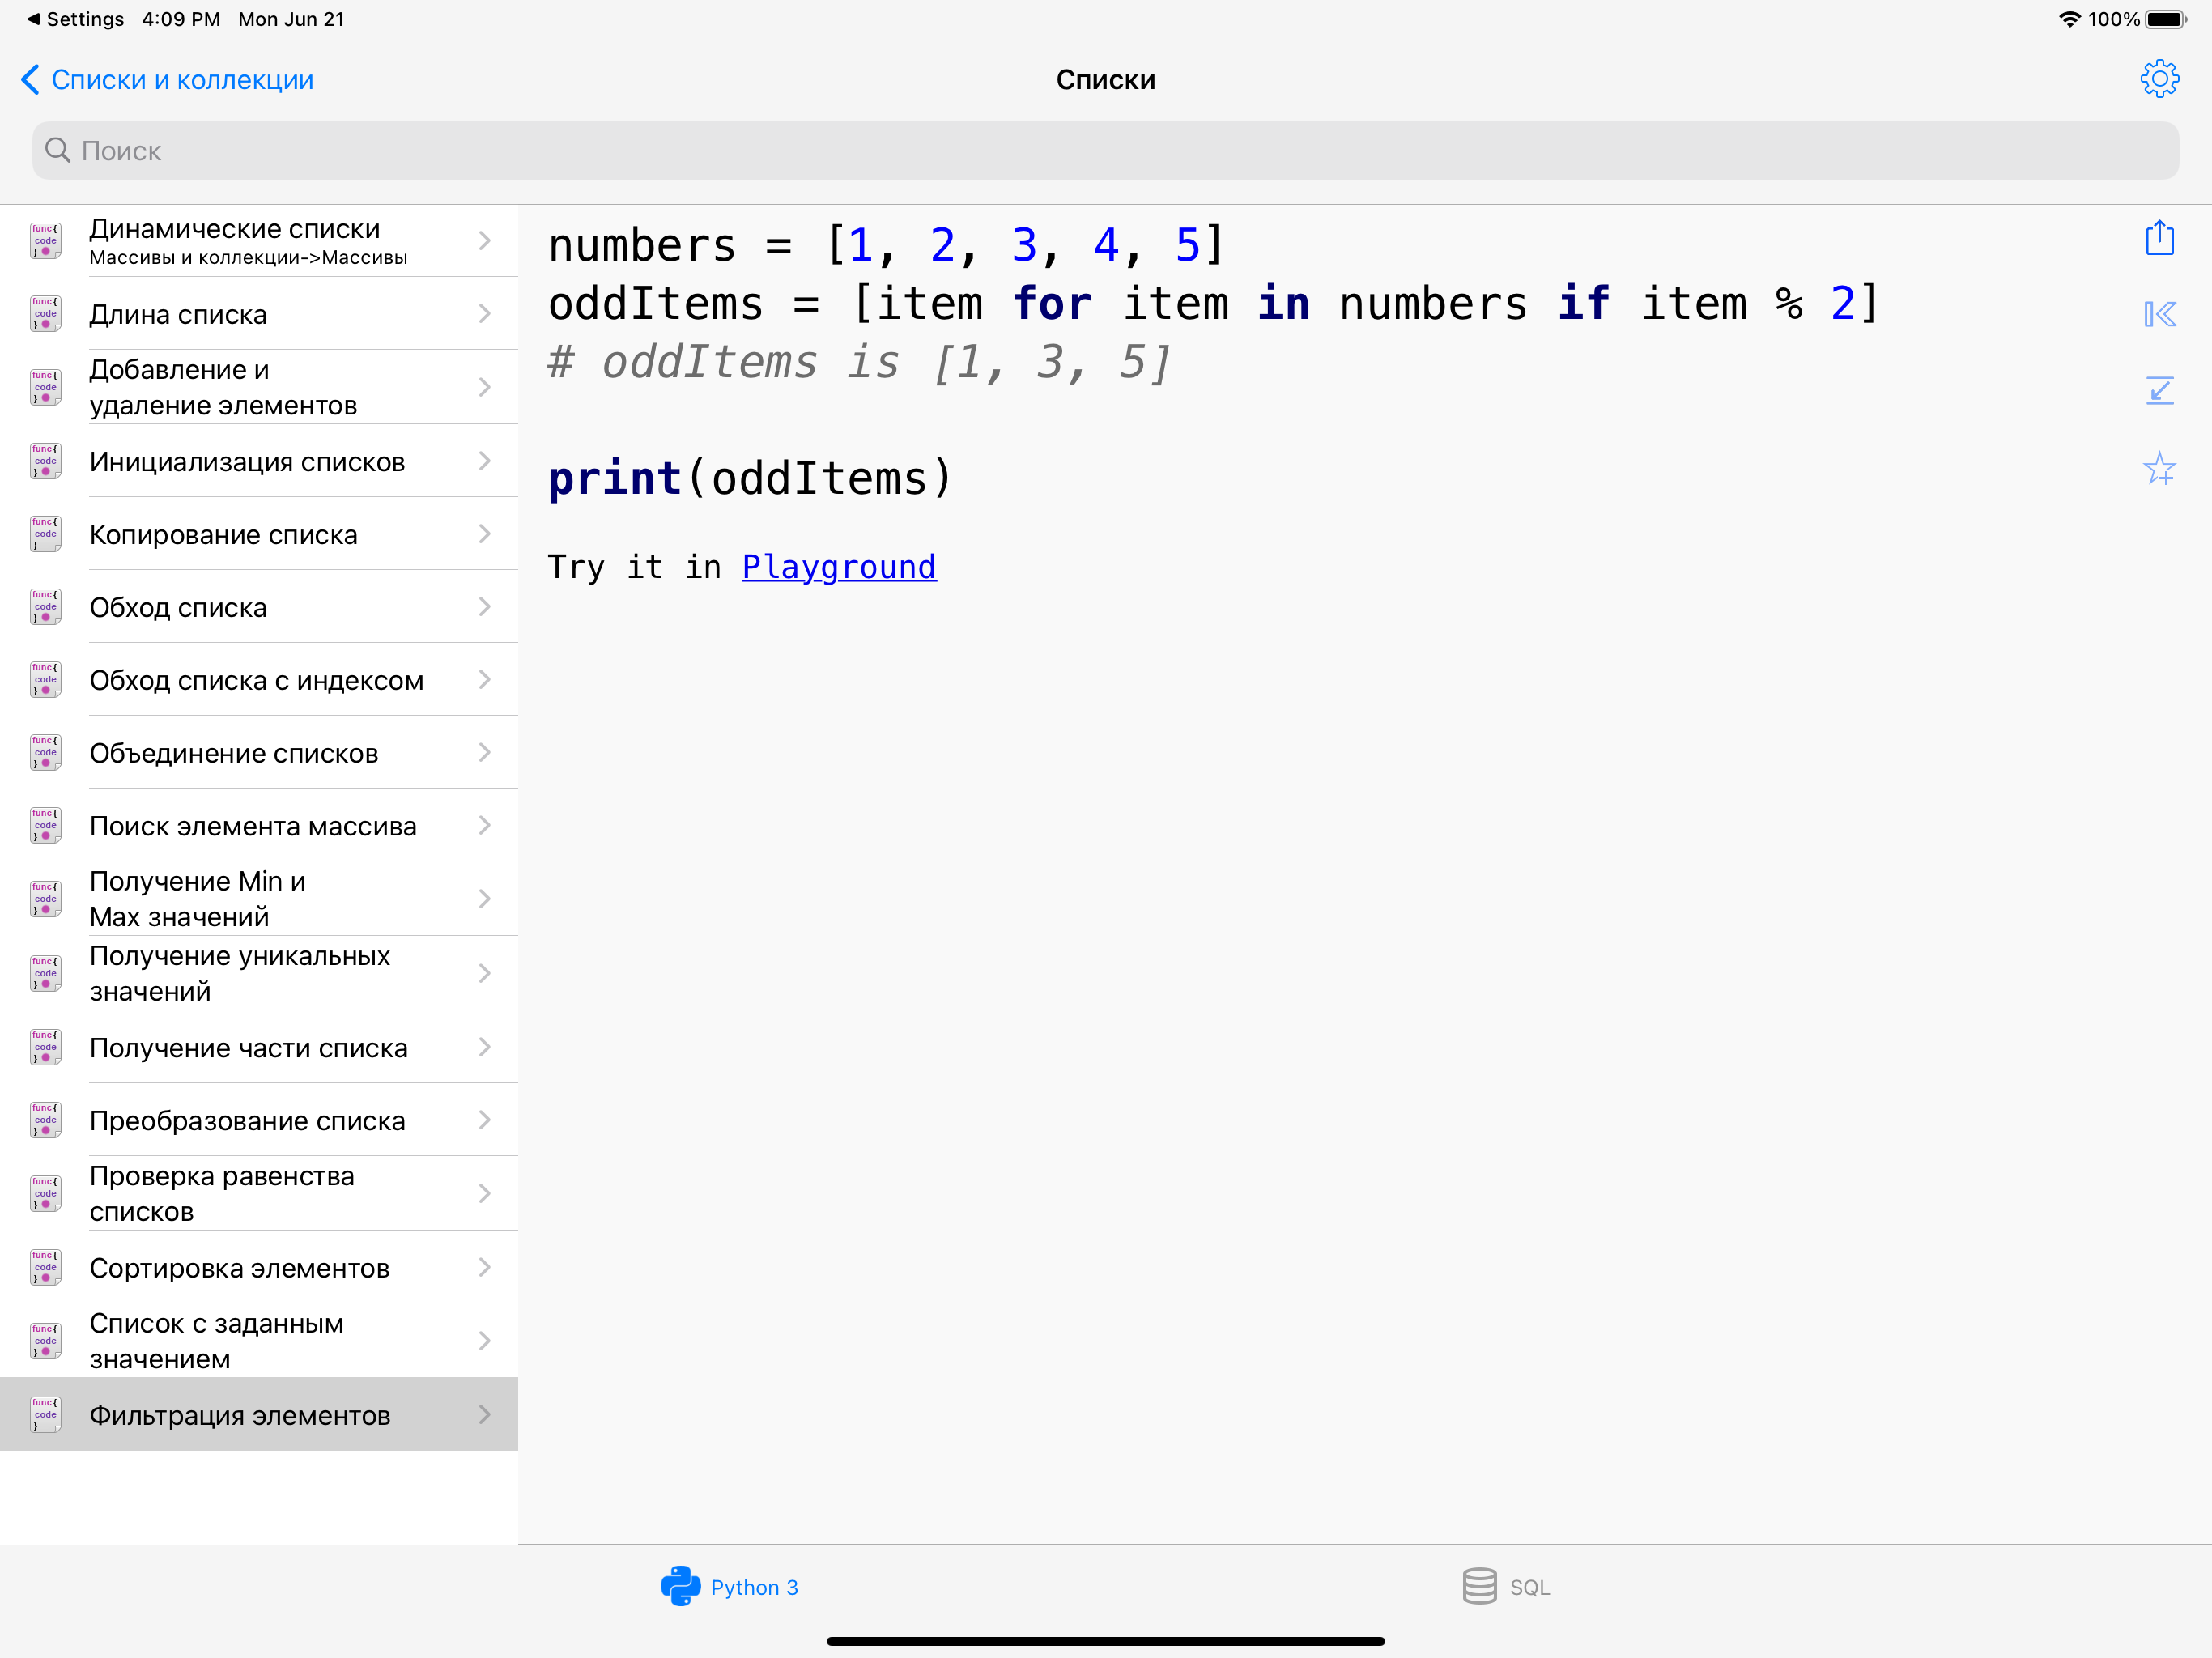Tap the battery indicator in status bar
Screen dimensions: 2212x1658
(x=2166, y=19)
